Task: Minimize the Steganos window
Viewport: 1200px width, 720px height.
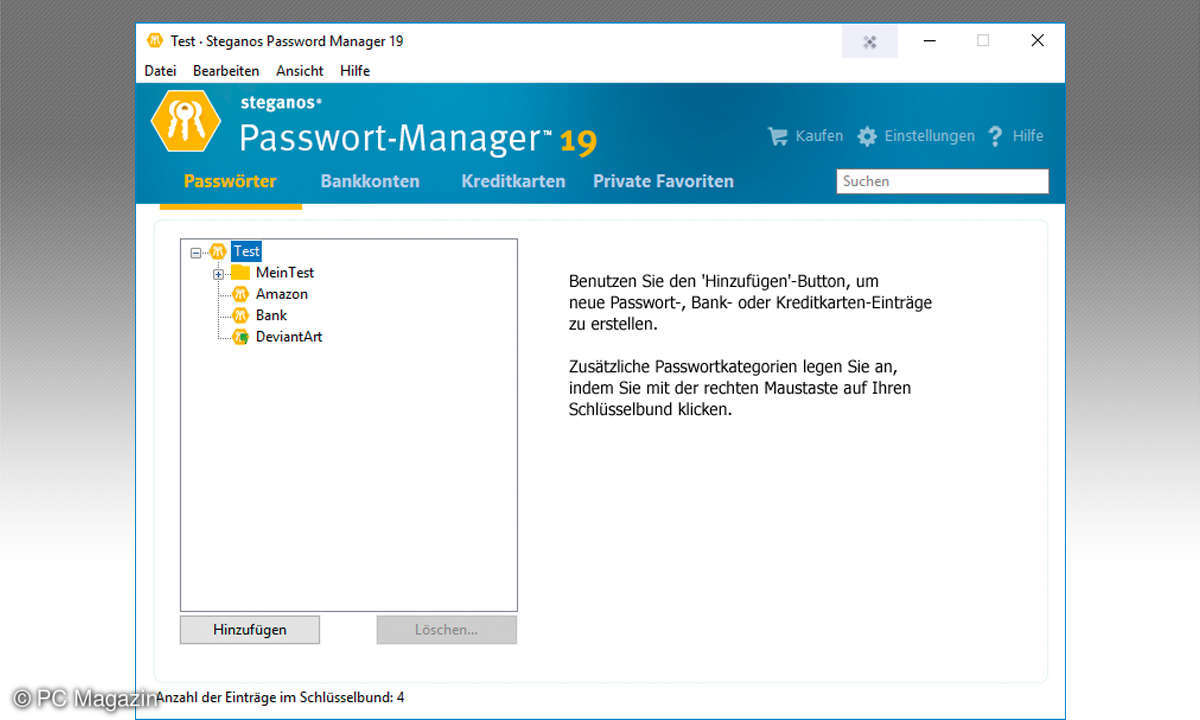Action: pos(930,41)
